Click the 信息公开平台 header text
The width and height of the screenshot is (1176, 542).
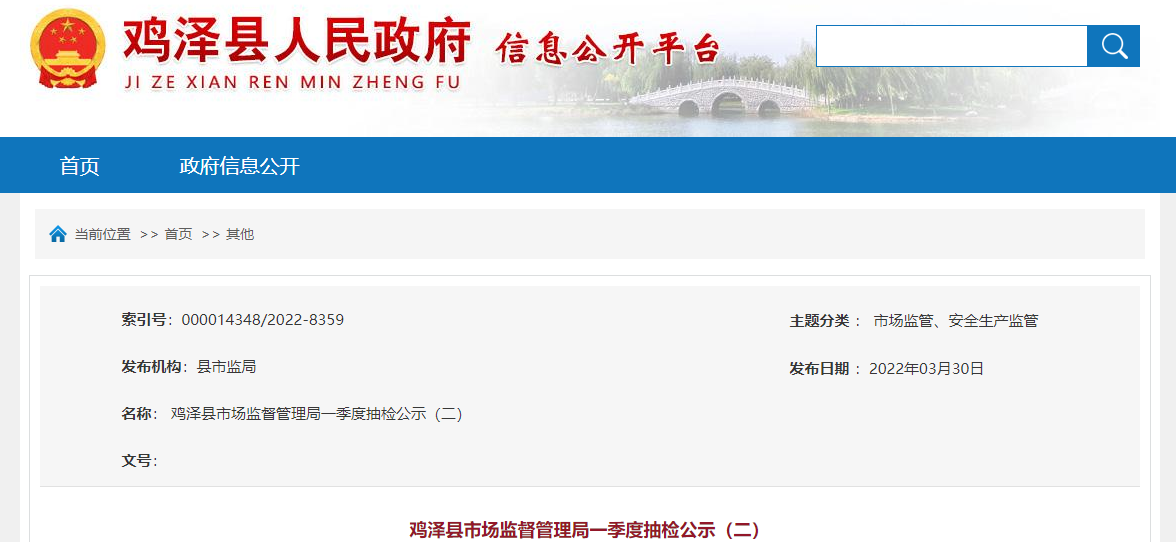coord(607,49)
